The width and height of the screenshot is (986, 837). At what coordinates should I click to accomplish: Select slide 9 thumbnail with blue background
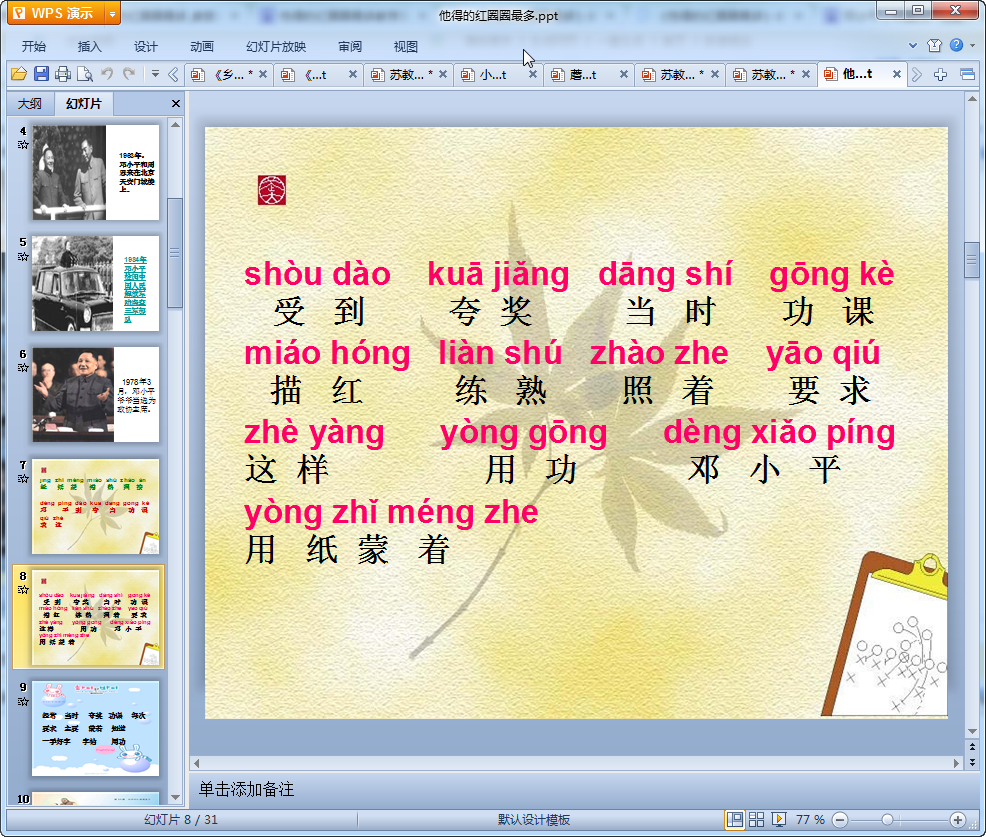tap(96, 728)
